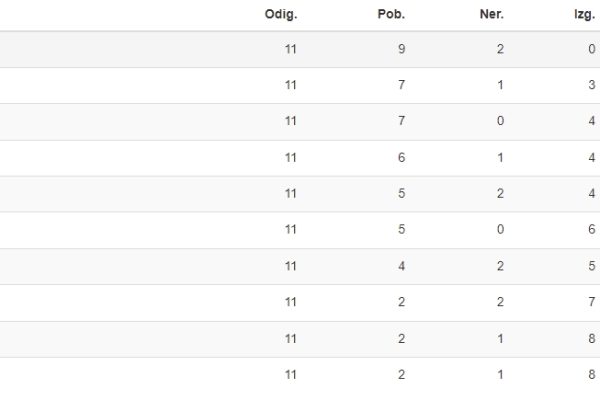
Task: Click Izg. value 8 in last row
Action: (592, 374)
